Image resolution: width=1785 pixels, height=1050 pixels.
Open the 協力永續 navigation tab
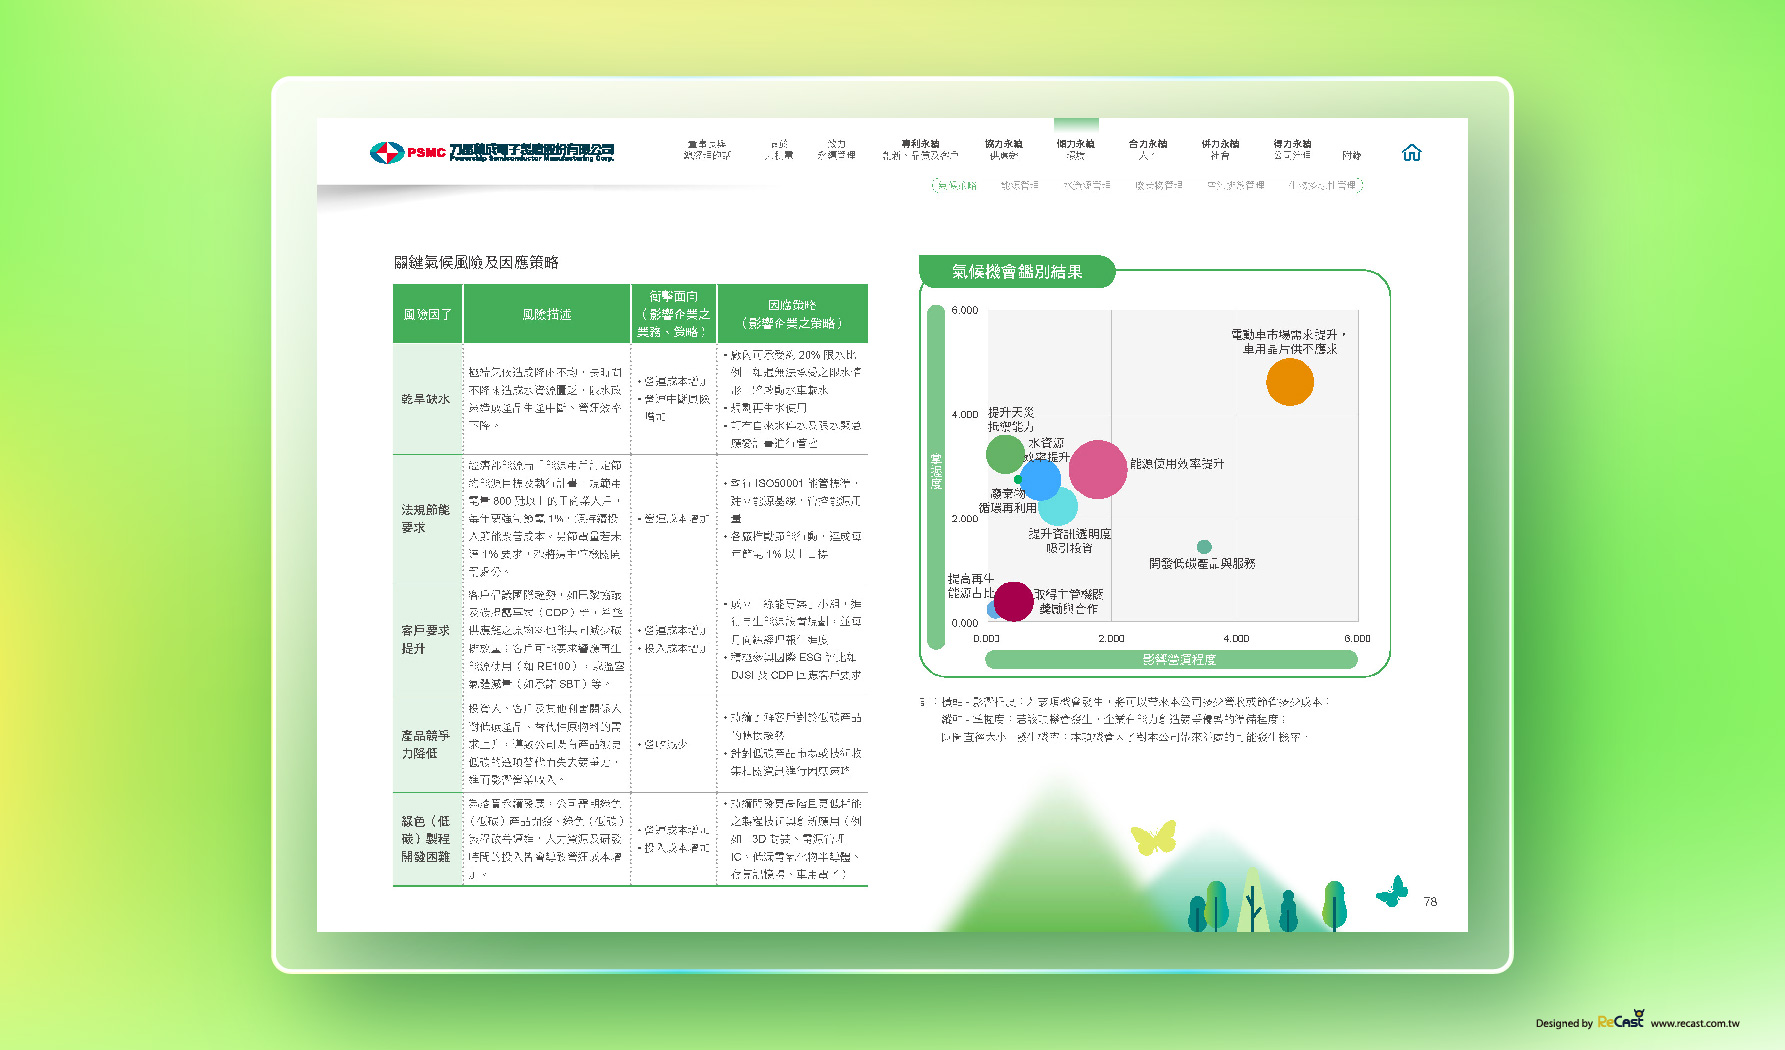pyautogui.click(x=1003, y=149)
